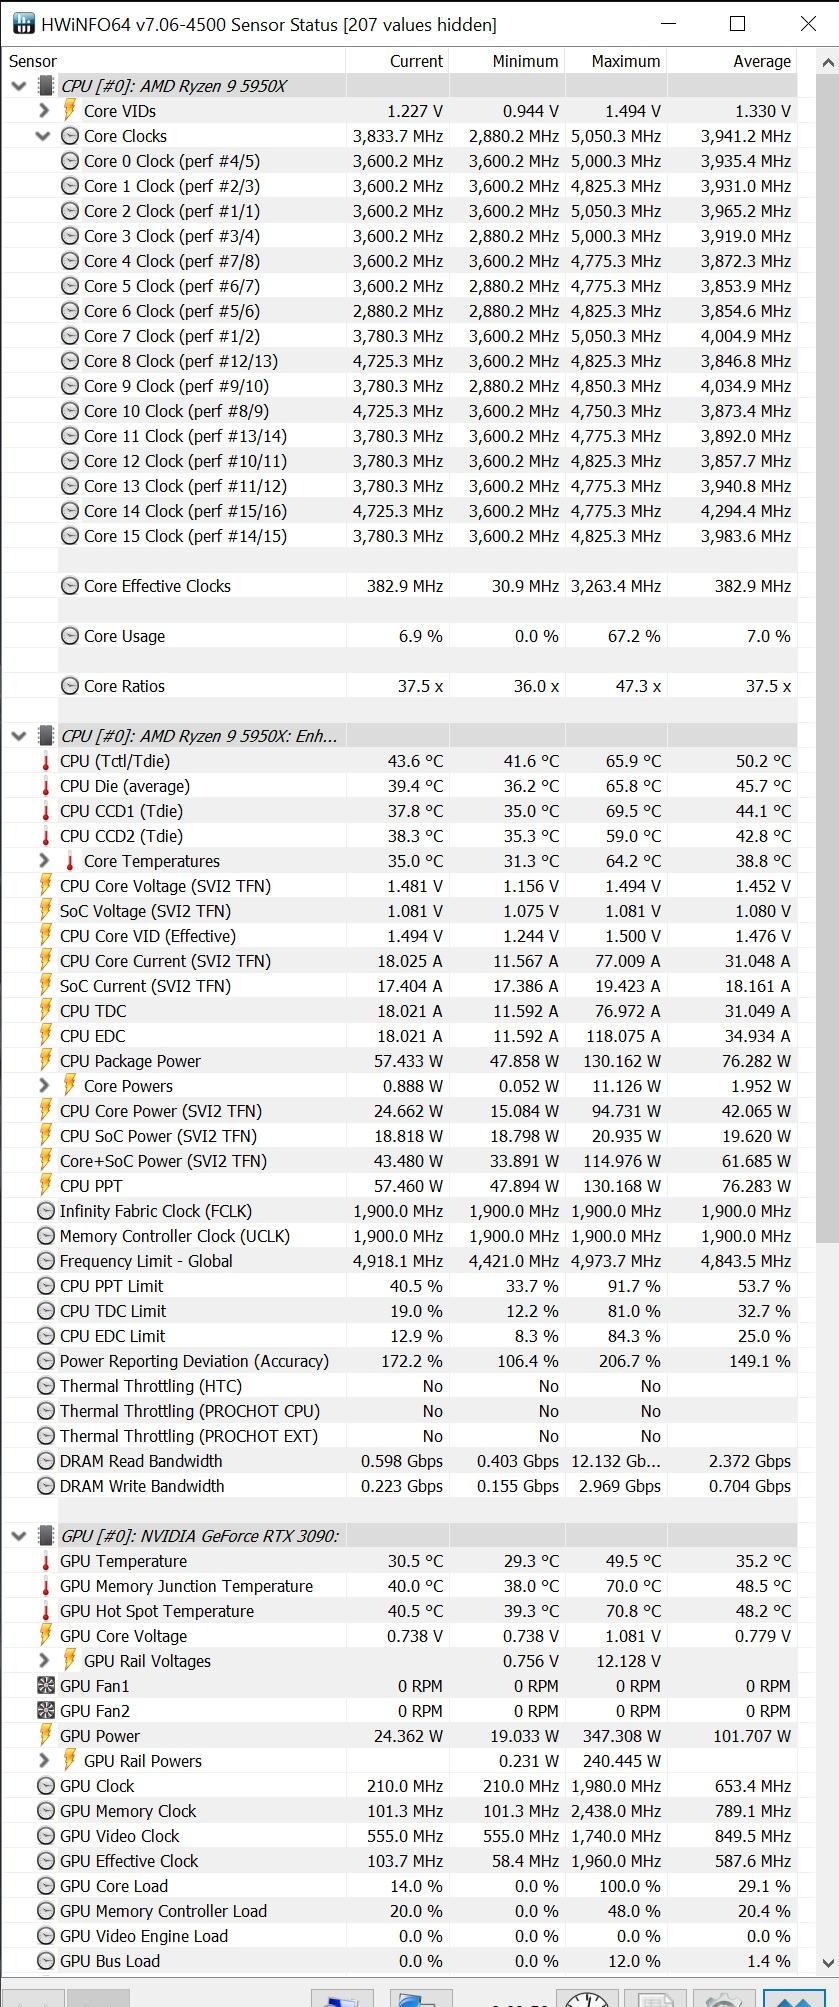
Task: Expand the GPU Rail Voltages group
Action: tap(43, 1661)
